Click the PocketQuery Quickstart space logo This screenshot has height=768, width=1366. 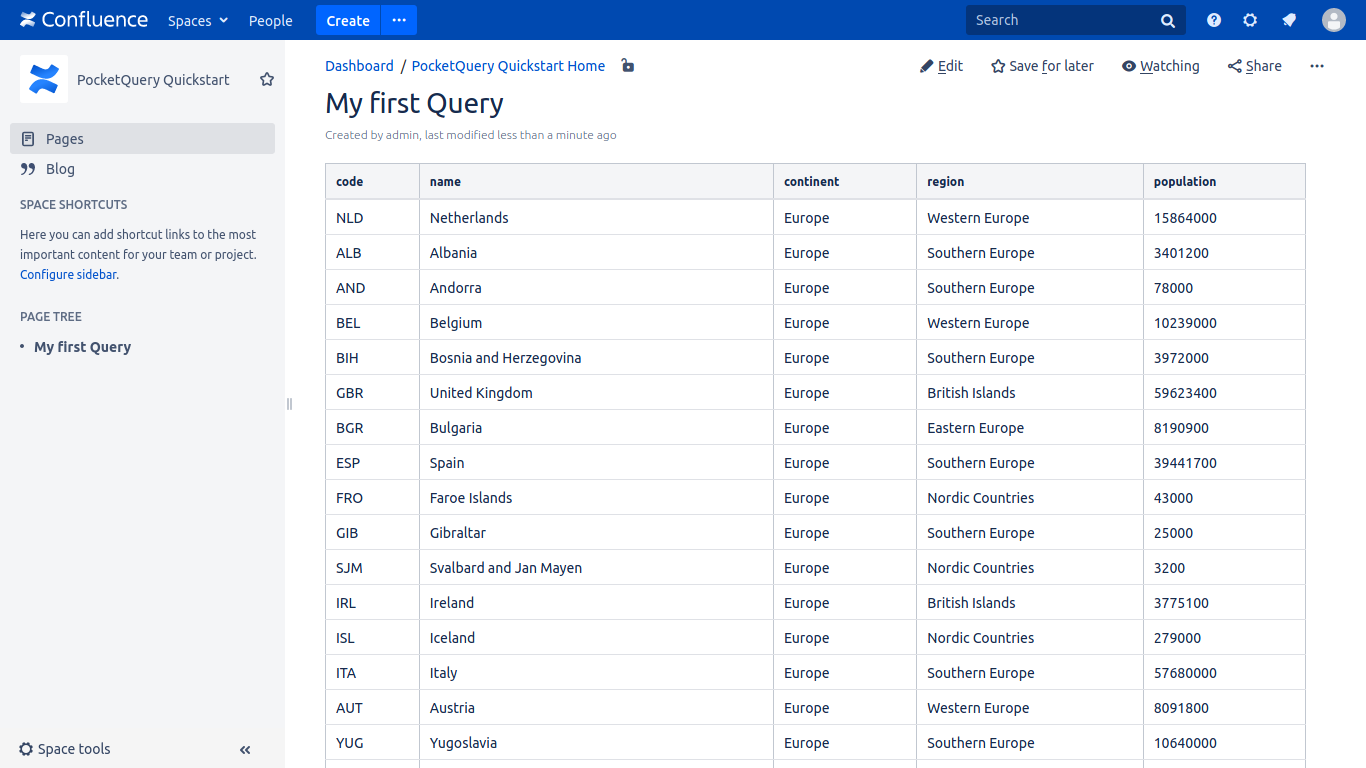click(x=44, y=79)
